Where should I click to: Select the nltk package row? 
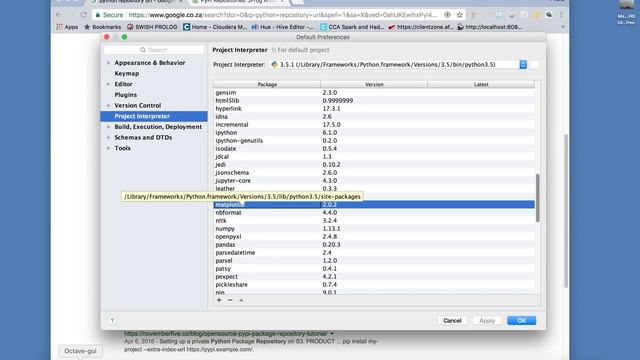(x=374, y=220)
